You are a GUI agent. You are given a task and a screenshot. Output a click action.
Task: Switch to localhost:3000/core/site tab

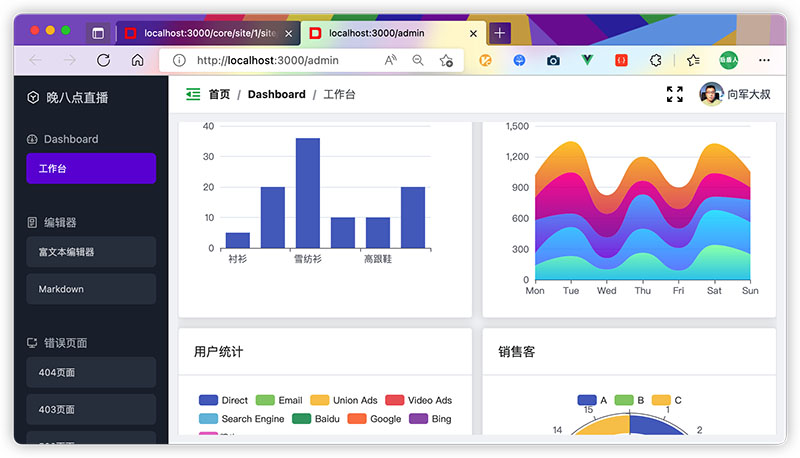207,33
